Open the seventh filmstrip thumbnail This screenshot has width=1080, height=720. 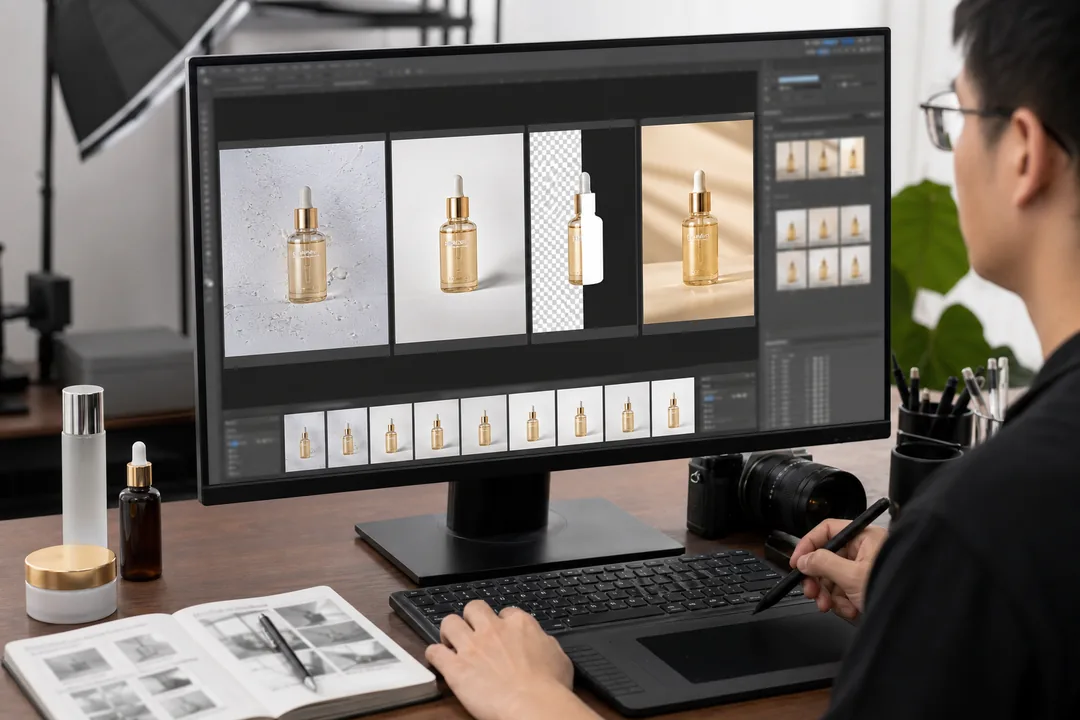point(580,417)
